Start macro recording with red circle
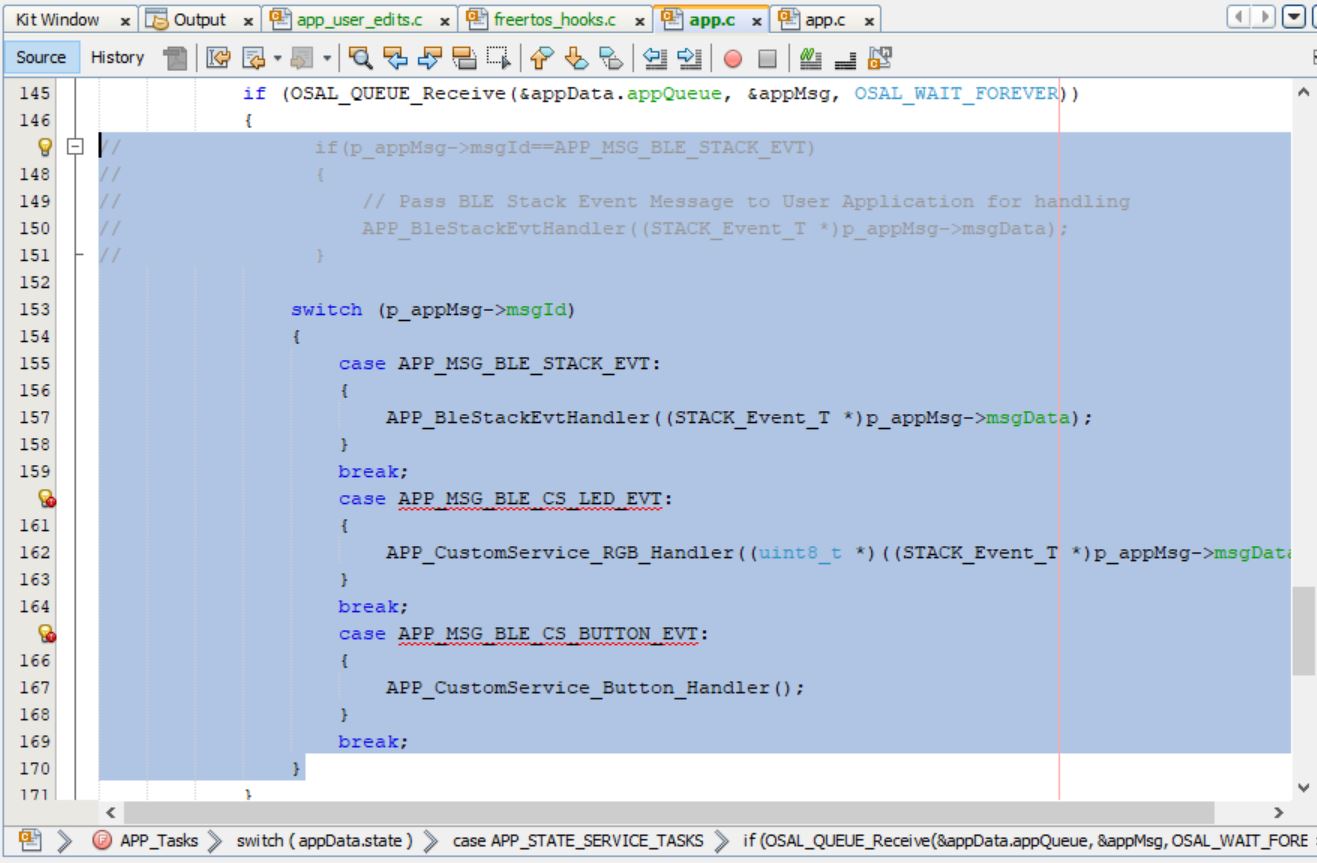Screen dimensions: 1317x863 tap(733, 58)
